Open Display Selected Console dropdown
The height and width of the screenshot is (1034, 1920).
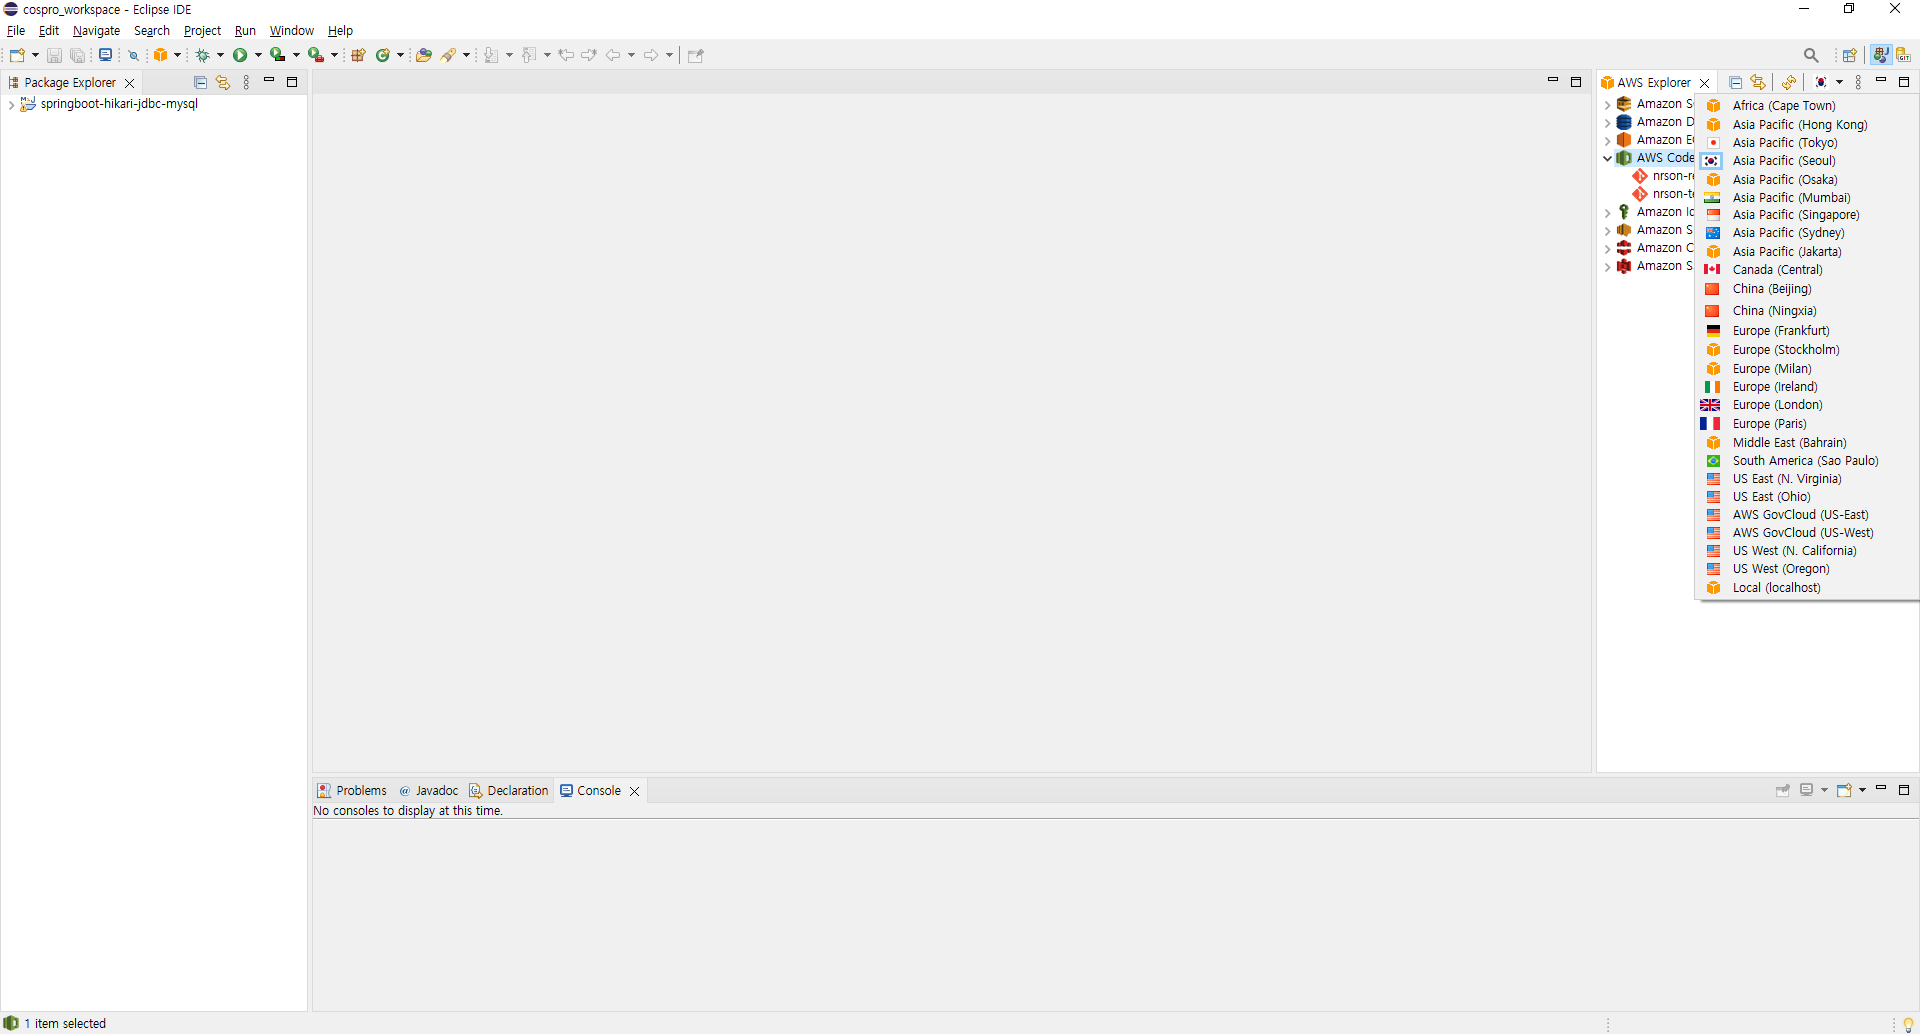[x=1825, y=790]
